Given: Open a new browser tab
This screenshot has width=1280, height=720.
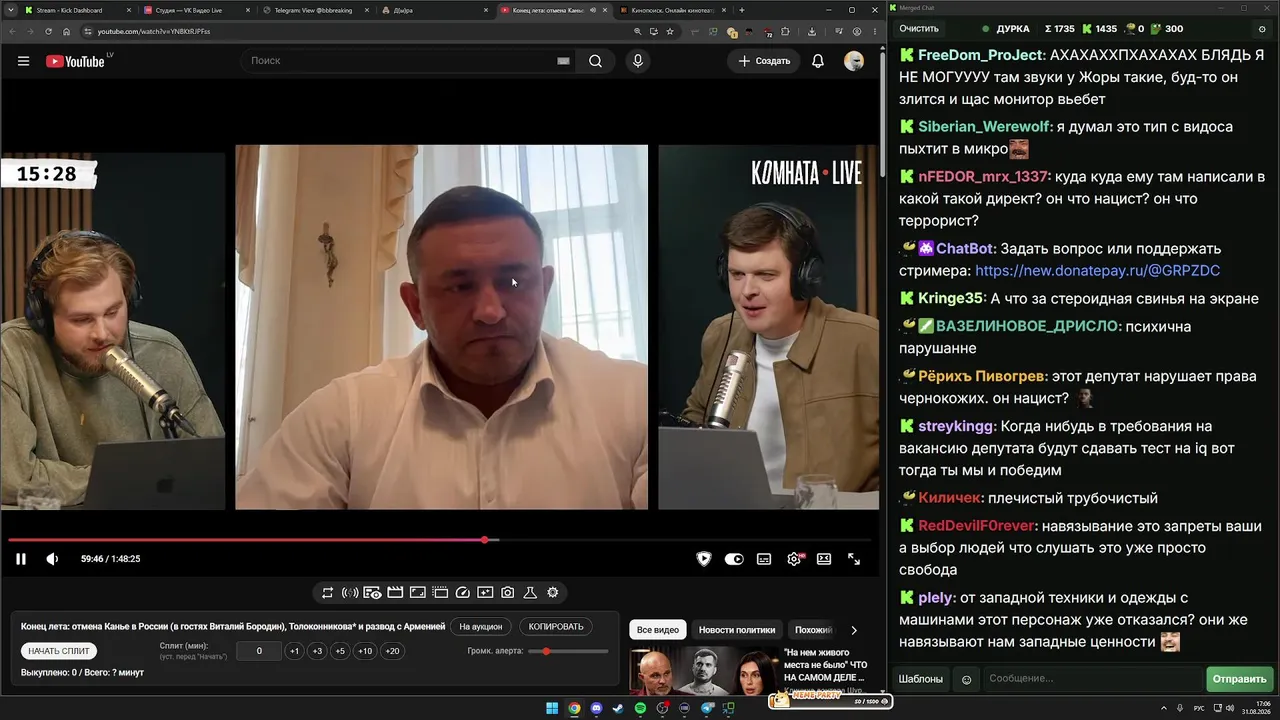Looking at the screenshot, I should (x=741, y=10).
